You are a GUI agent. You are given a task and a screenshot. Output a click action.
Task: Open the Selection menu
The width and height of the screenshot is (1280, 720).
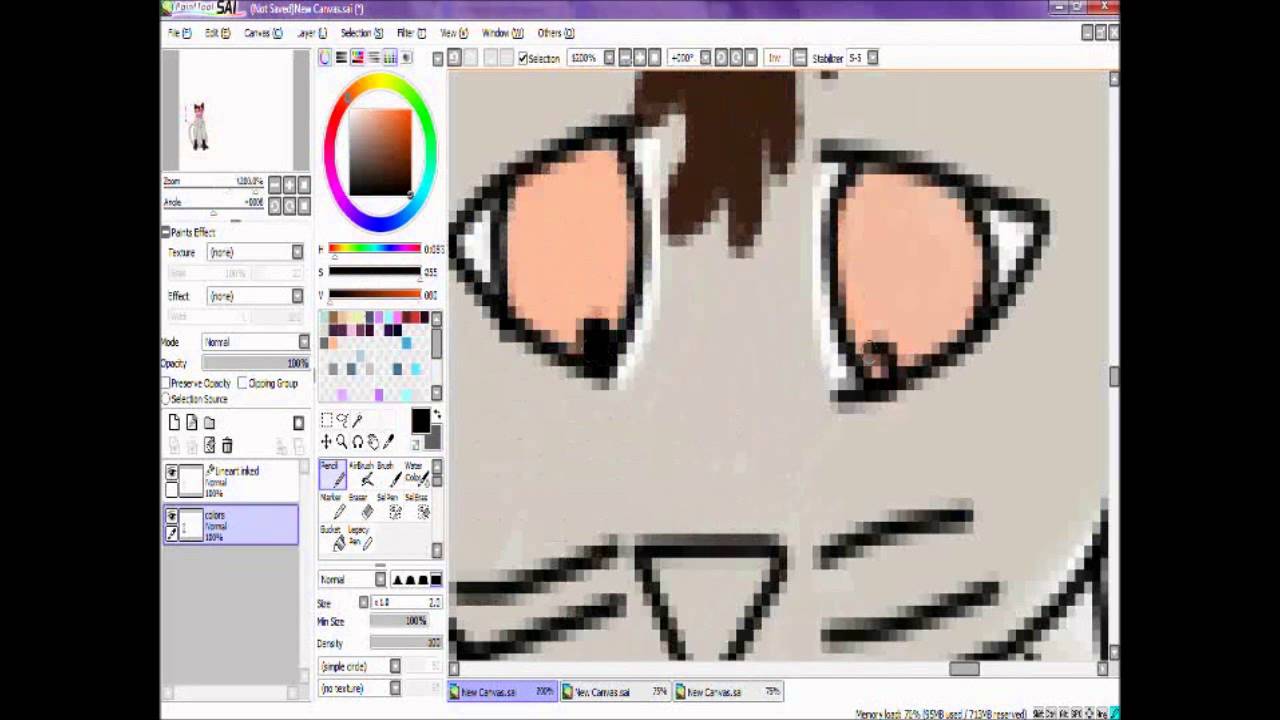(x=362, y=33)
